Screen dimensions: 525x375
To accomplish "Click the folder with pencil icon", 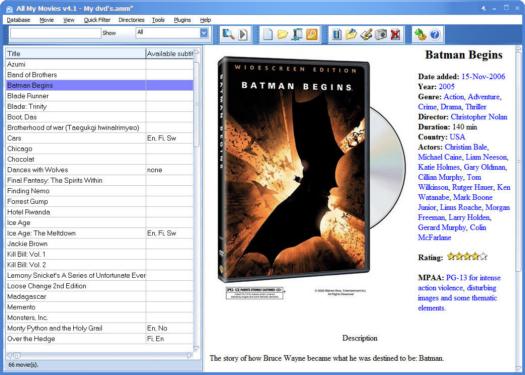I will click(x=352, y=34).
